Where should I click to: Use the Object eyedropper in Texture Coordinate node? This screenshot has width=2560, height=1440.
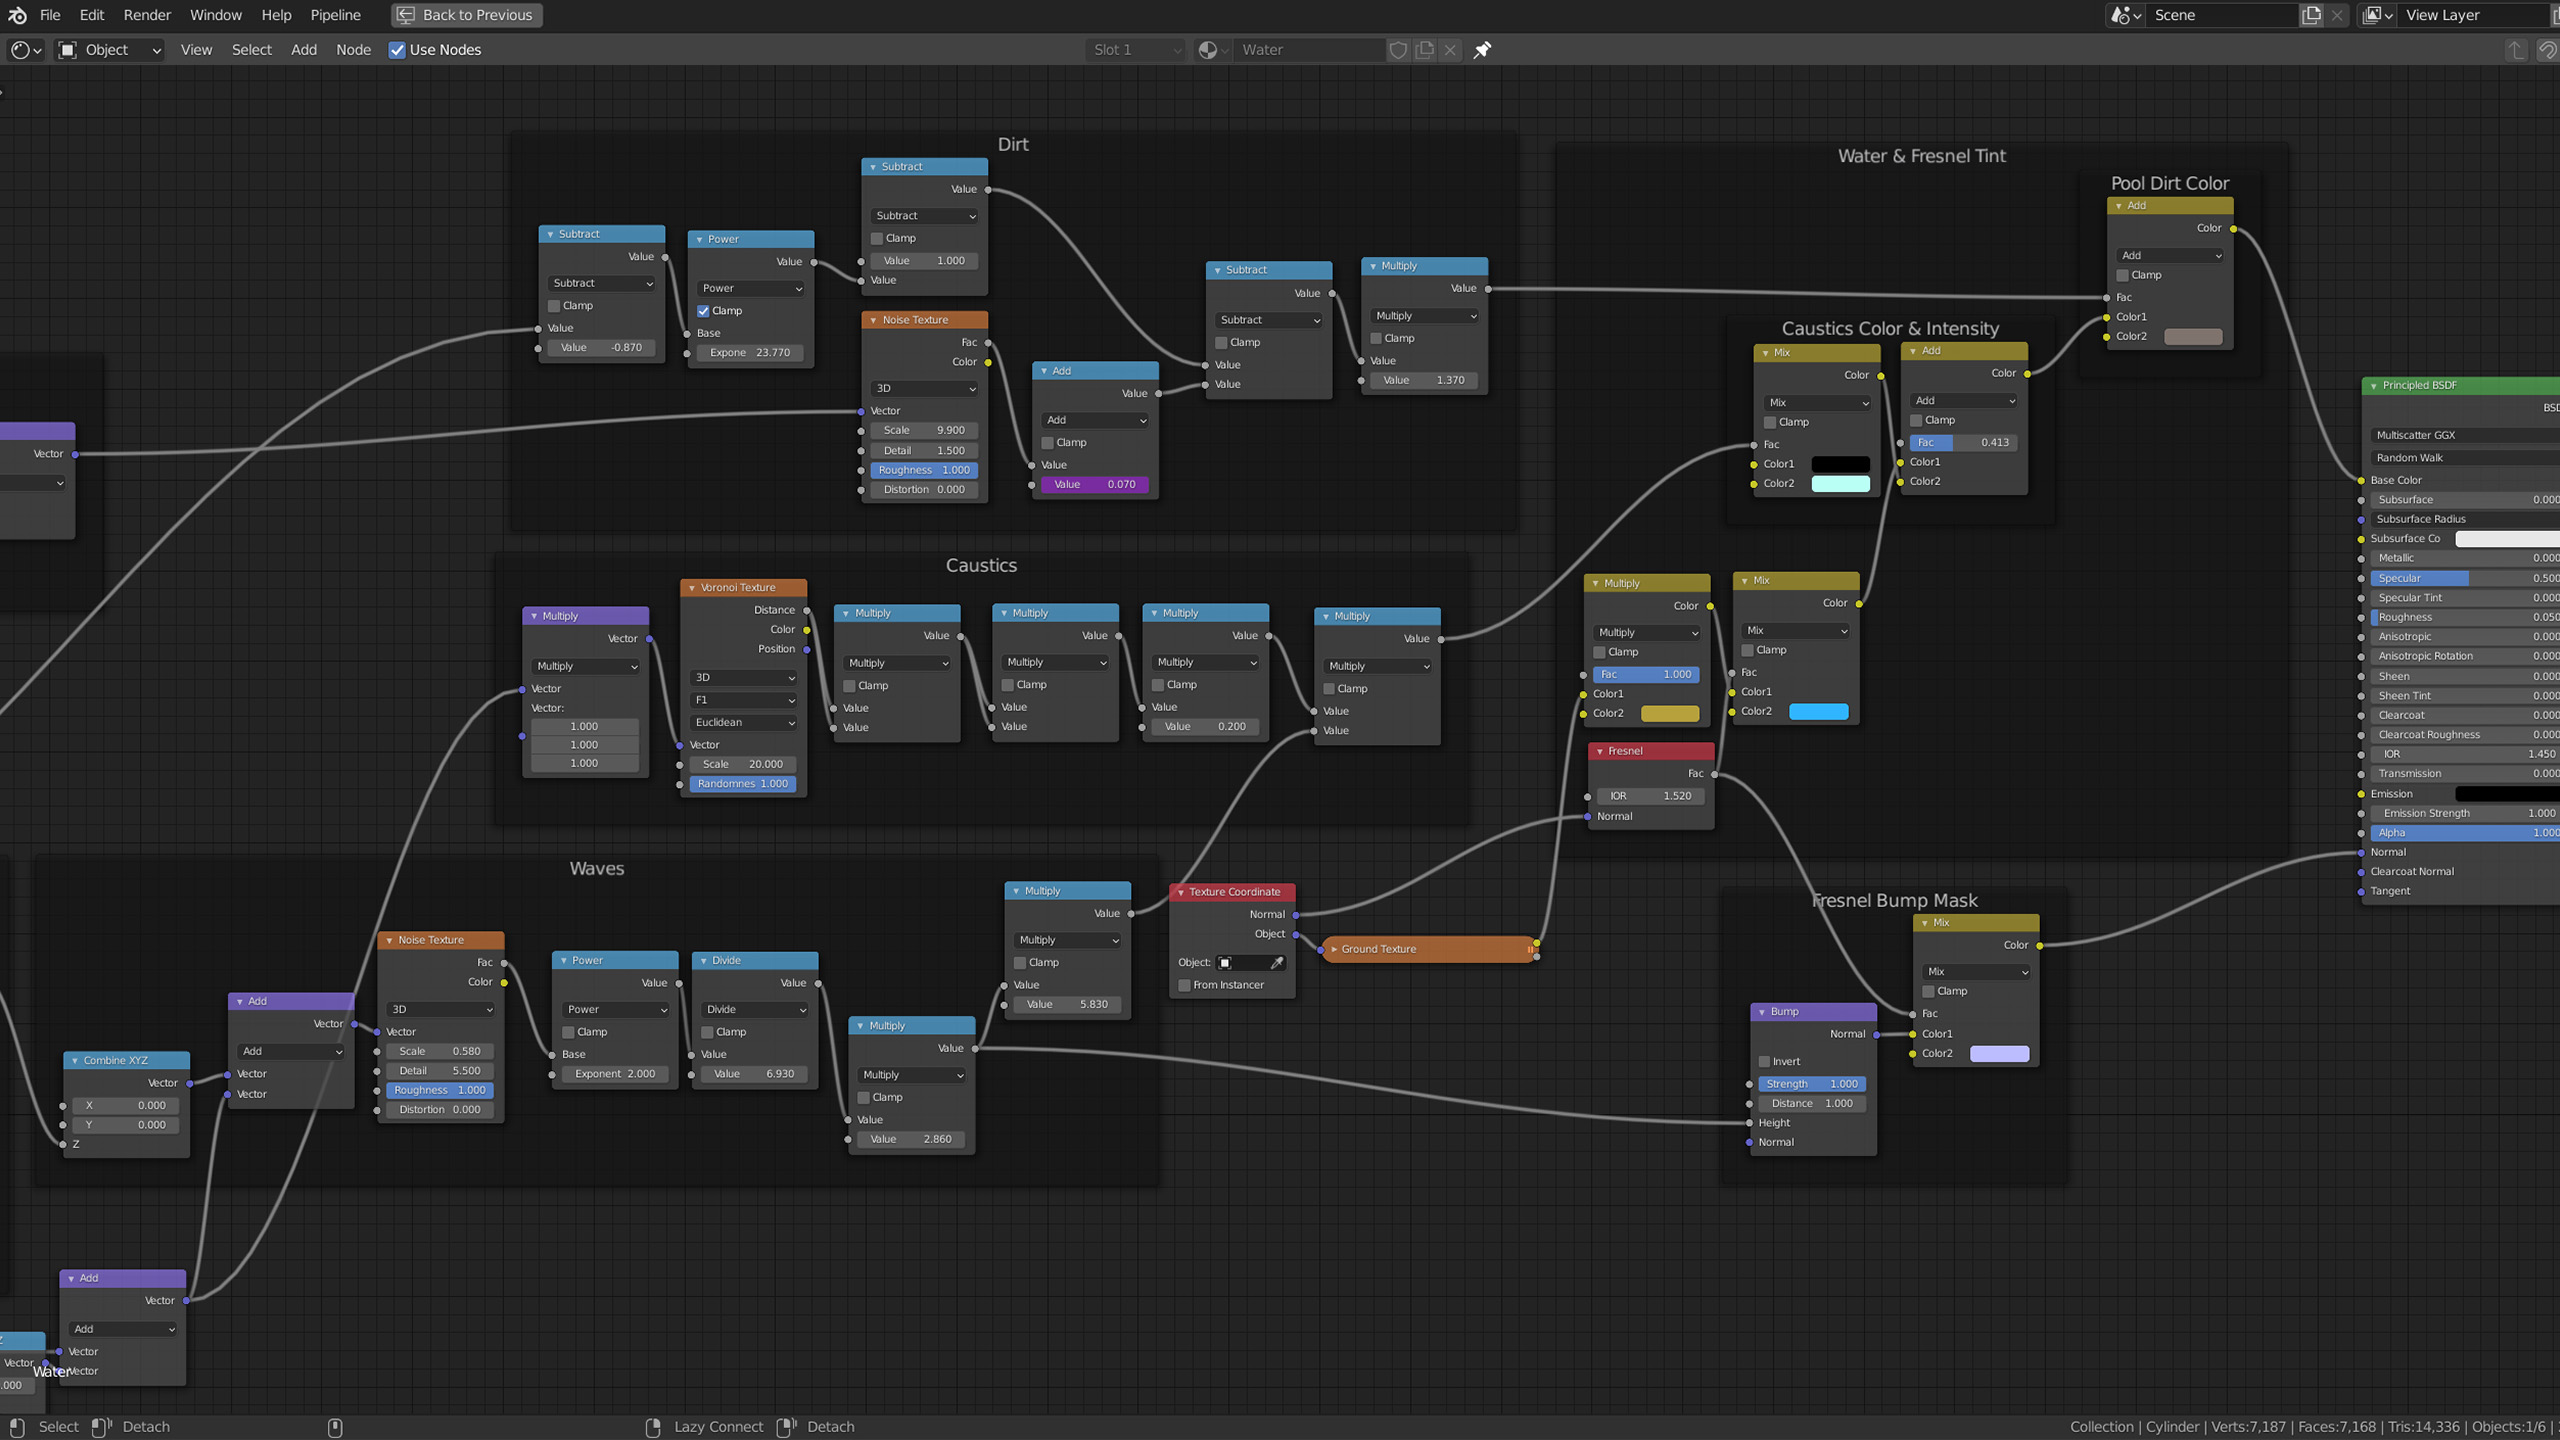click(x=1277, y=962)
